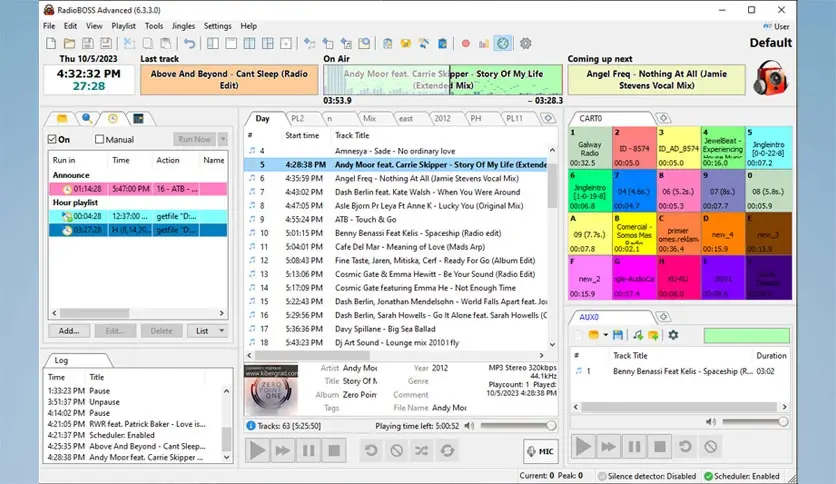Switch to the Mix playlist tab
Image resolution: width=836 pixels, height=484 pixels.
[x=369, y=119]
